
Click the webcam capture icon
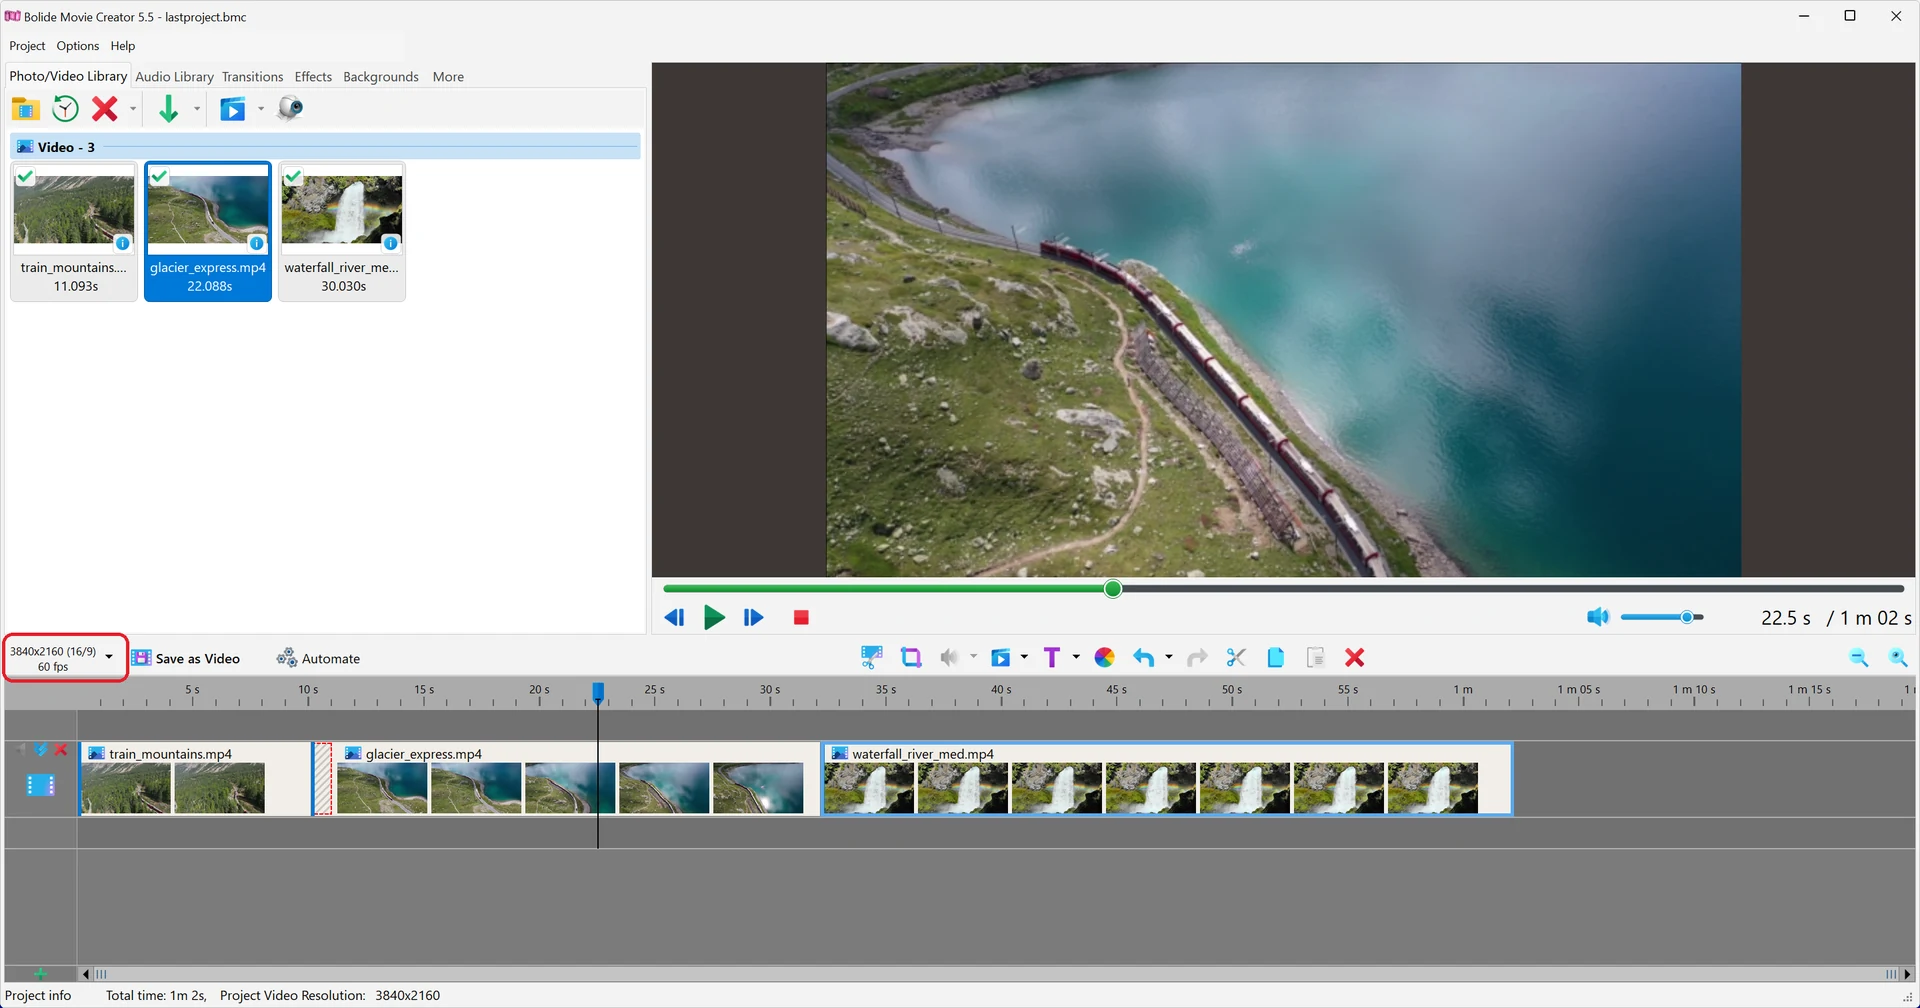click(290, 108)
